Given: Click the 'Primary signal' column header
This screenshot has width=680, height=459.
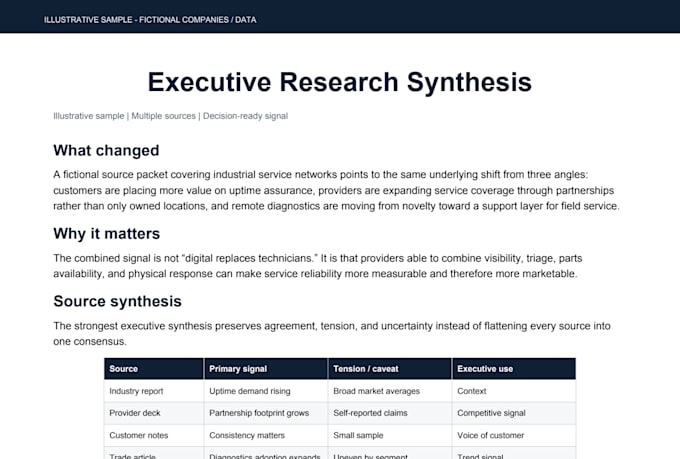Looking at the screenshot, I should point(266,369).
